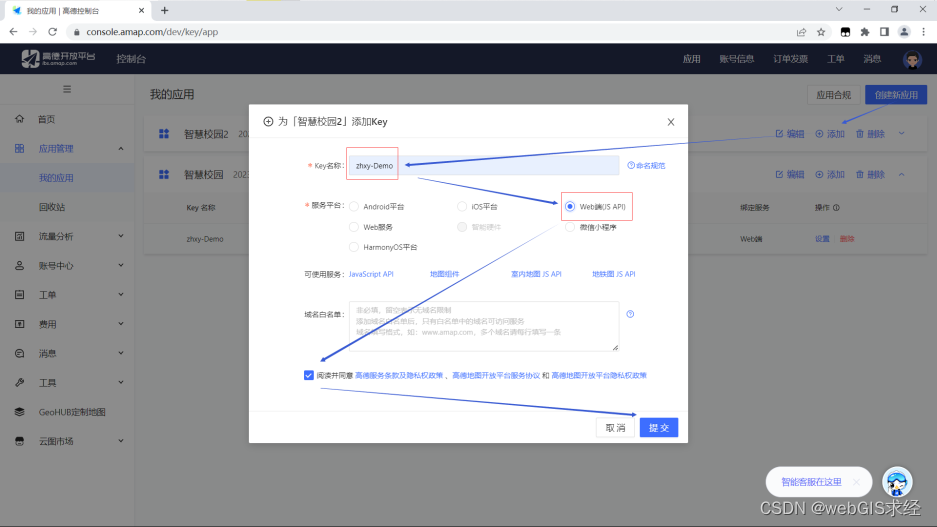Expand the 消息 sidebar section
937x527 pixels.
point(67,354)
